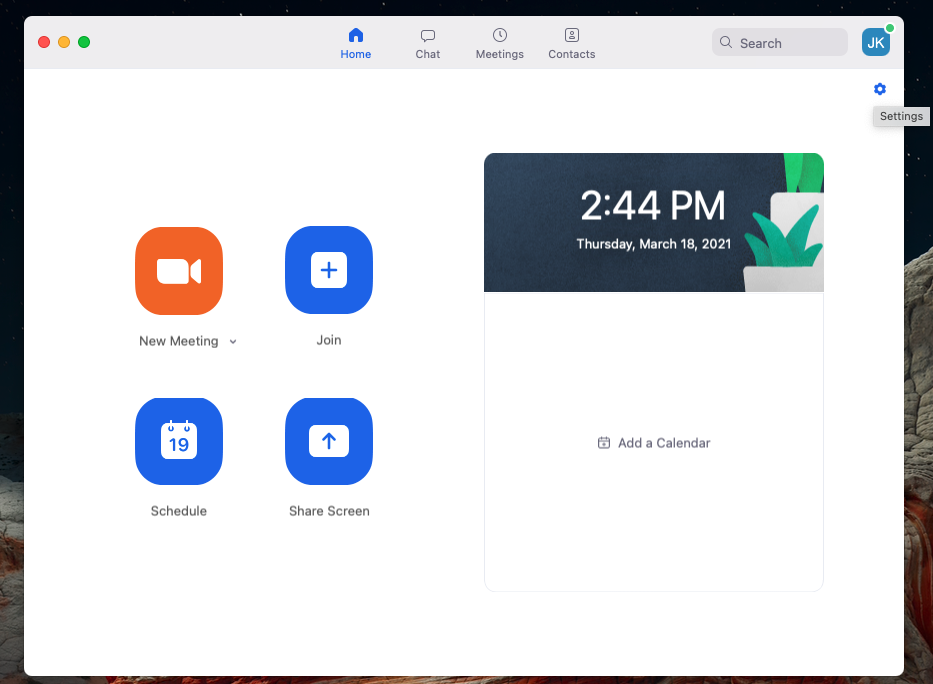
Task: Switch to the Chat tab
Action: (x=428, y=43)
